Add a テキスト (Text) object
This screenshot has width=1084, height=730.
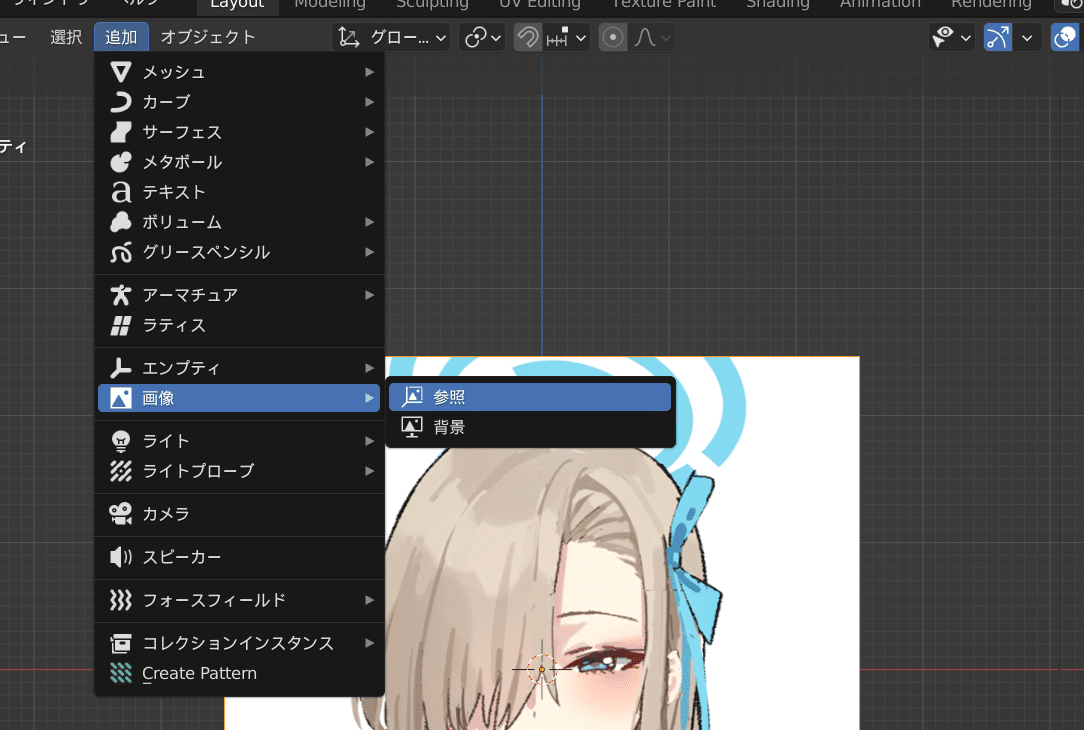(x=239, y=191)
